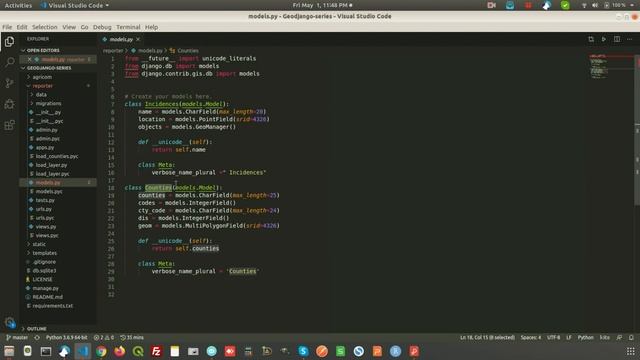The width and height of the screenshot is (640, 360).
Task: Open the Help menu
Action: click(151, 27)
